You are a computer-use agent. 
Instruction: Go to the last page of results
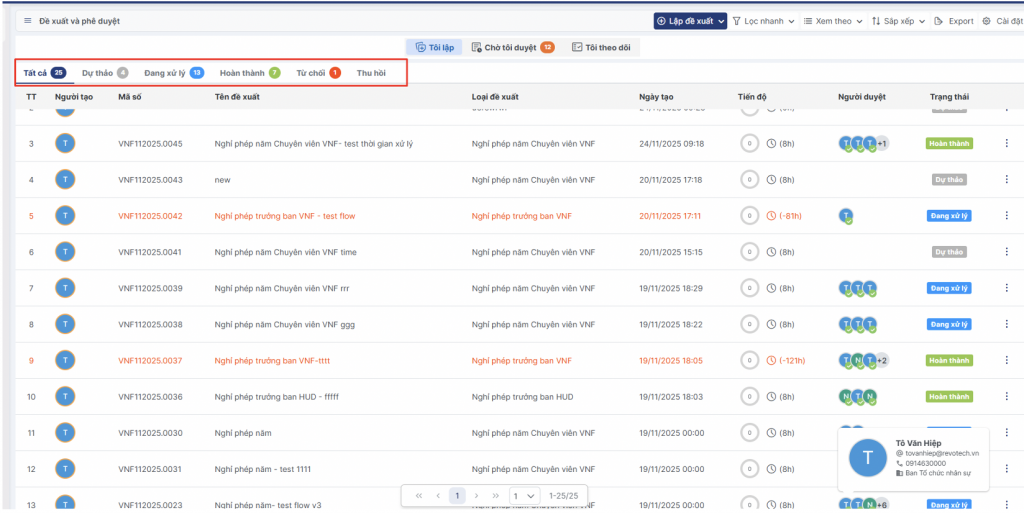(x=493, y=495)
